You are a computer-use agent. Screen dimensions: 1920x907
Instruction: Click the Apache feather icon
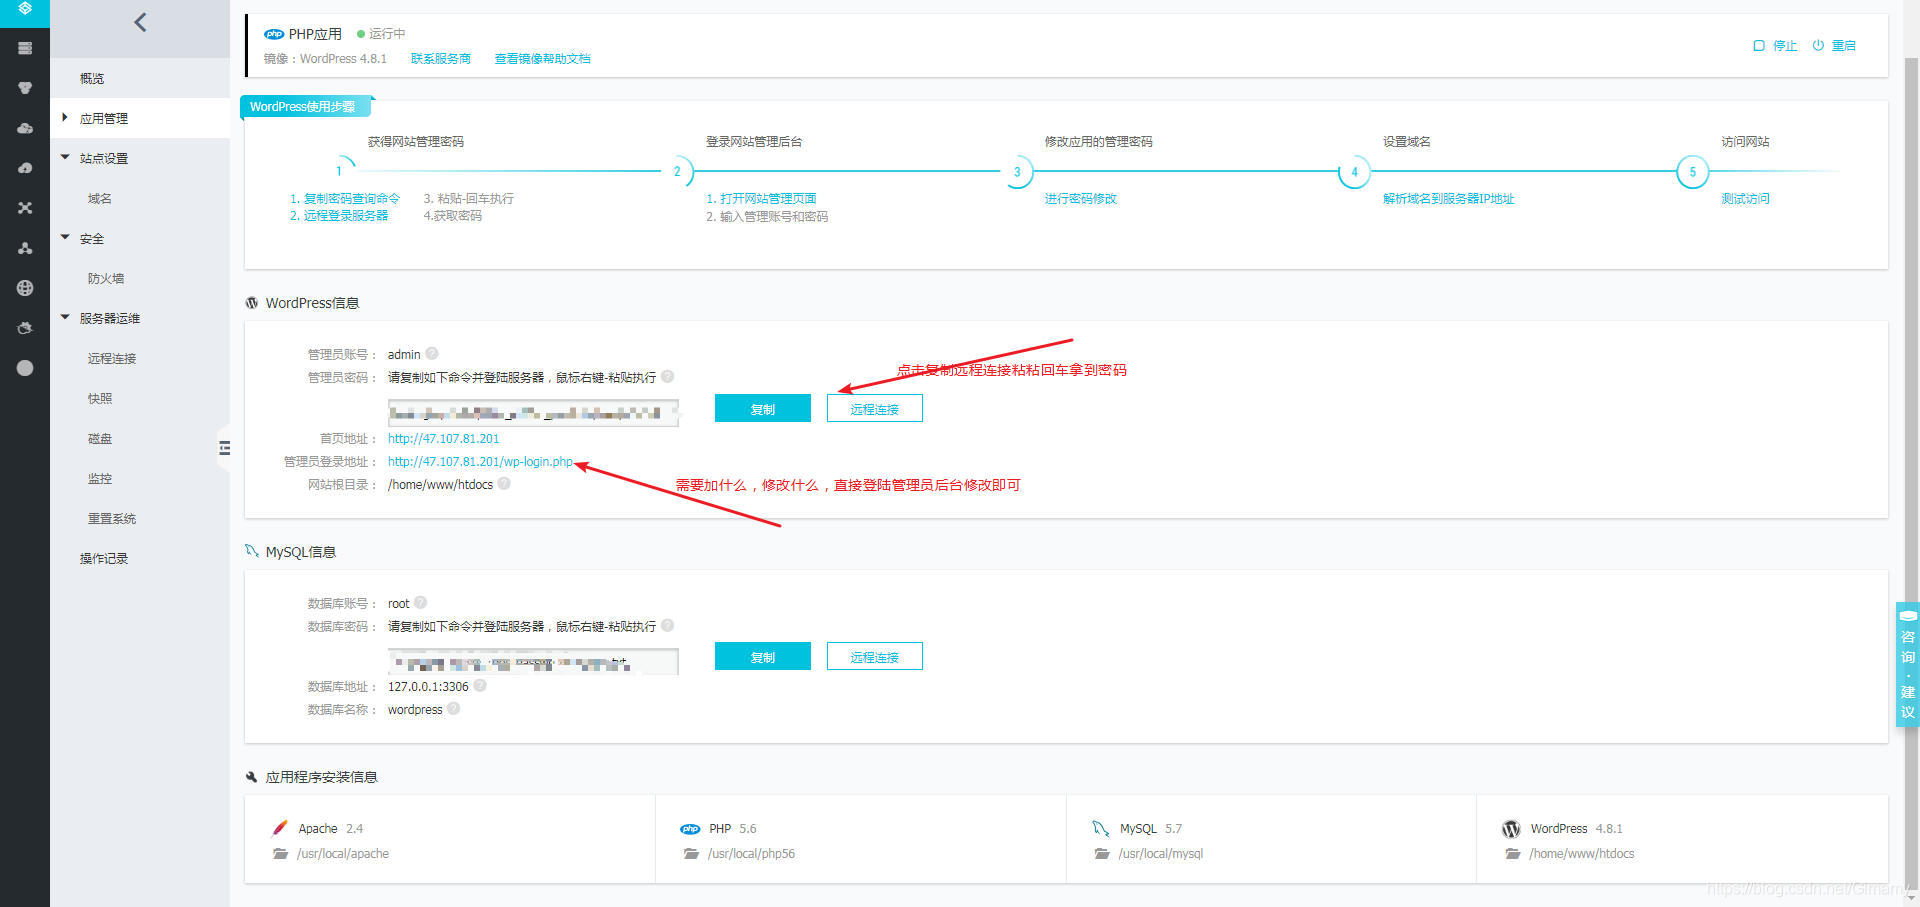pyautogui.click(x=280, y=828)
